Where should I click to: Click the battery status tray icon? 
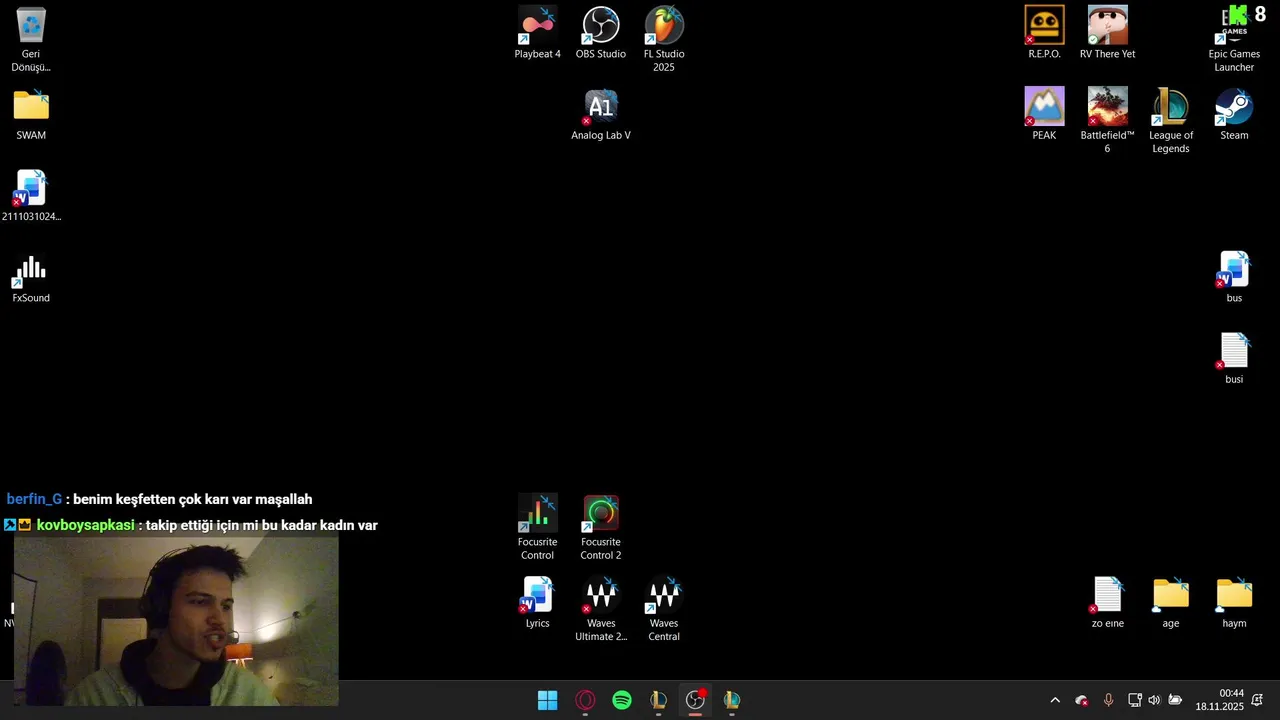tap(1175, 700)
